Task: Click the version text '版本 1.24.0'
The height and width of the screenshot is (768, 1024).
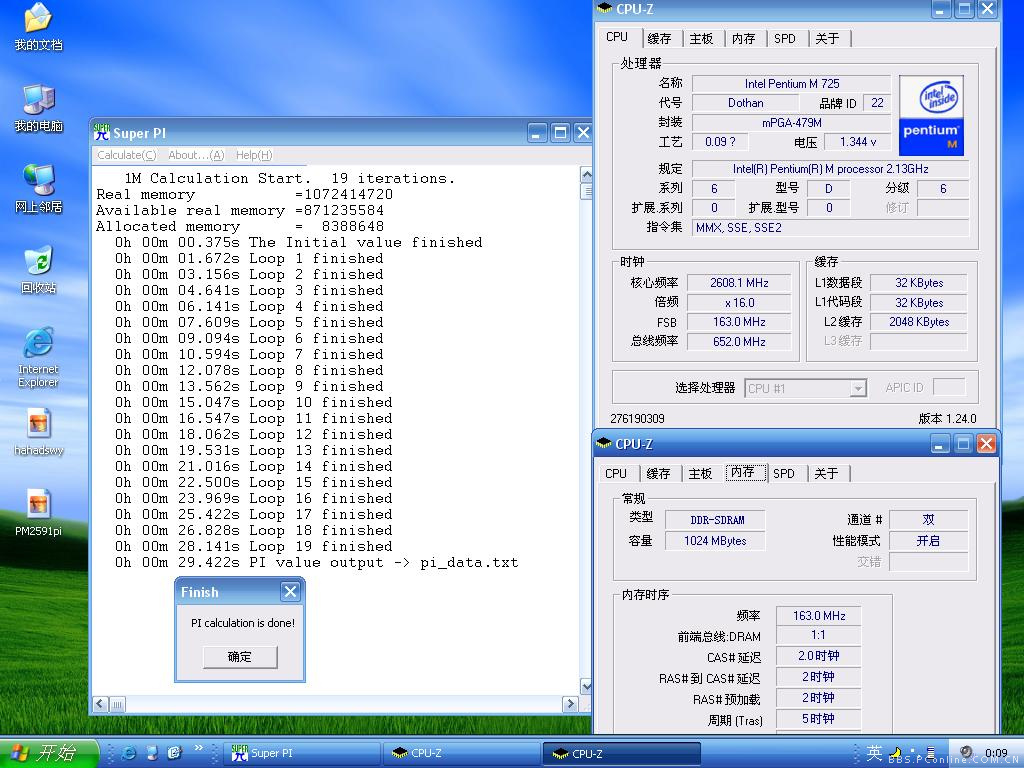Action: pos(947,419)
